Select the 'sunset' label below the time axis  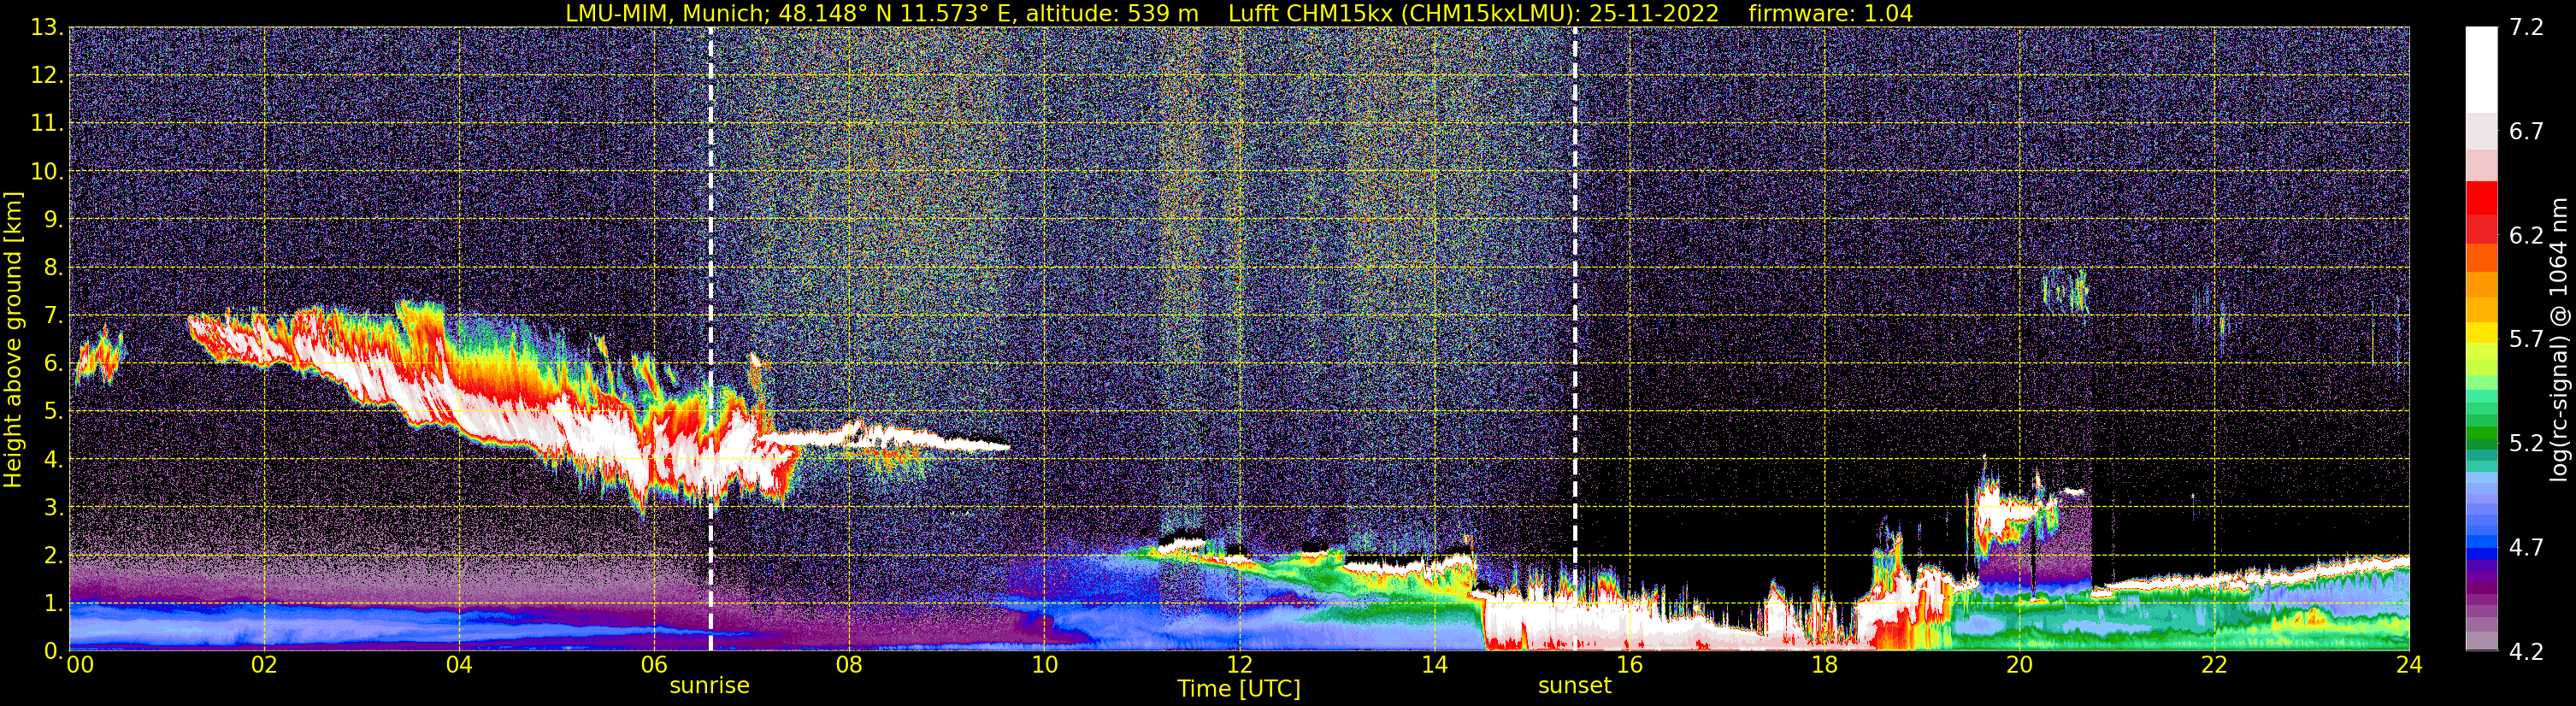(x=1575, y=686)
